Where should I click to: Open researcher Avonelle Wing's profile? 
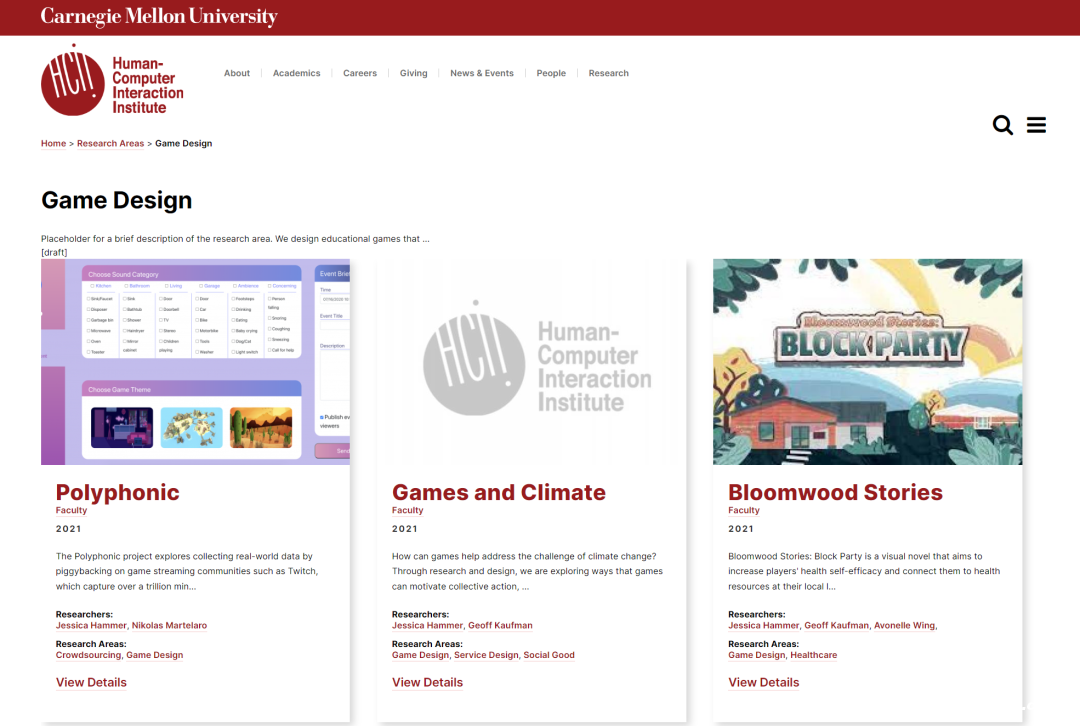click(904, 625)
